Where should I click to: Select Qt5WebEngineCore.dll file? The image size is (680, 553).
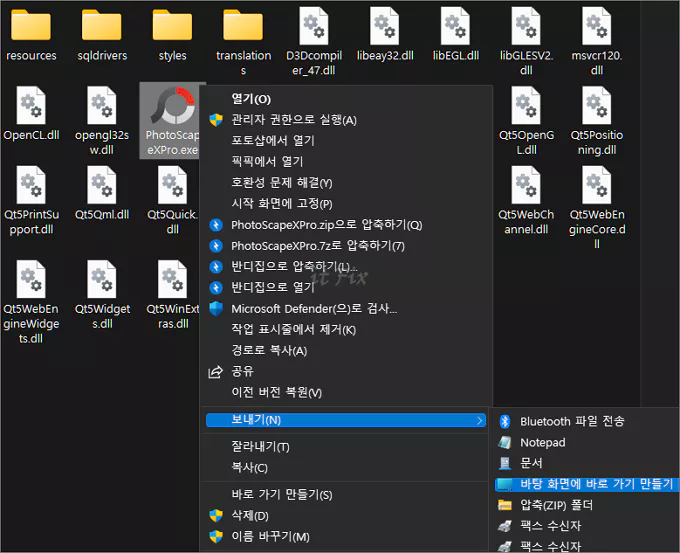597,208
